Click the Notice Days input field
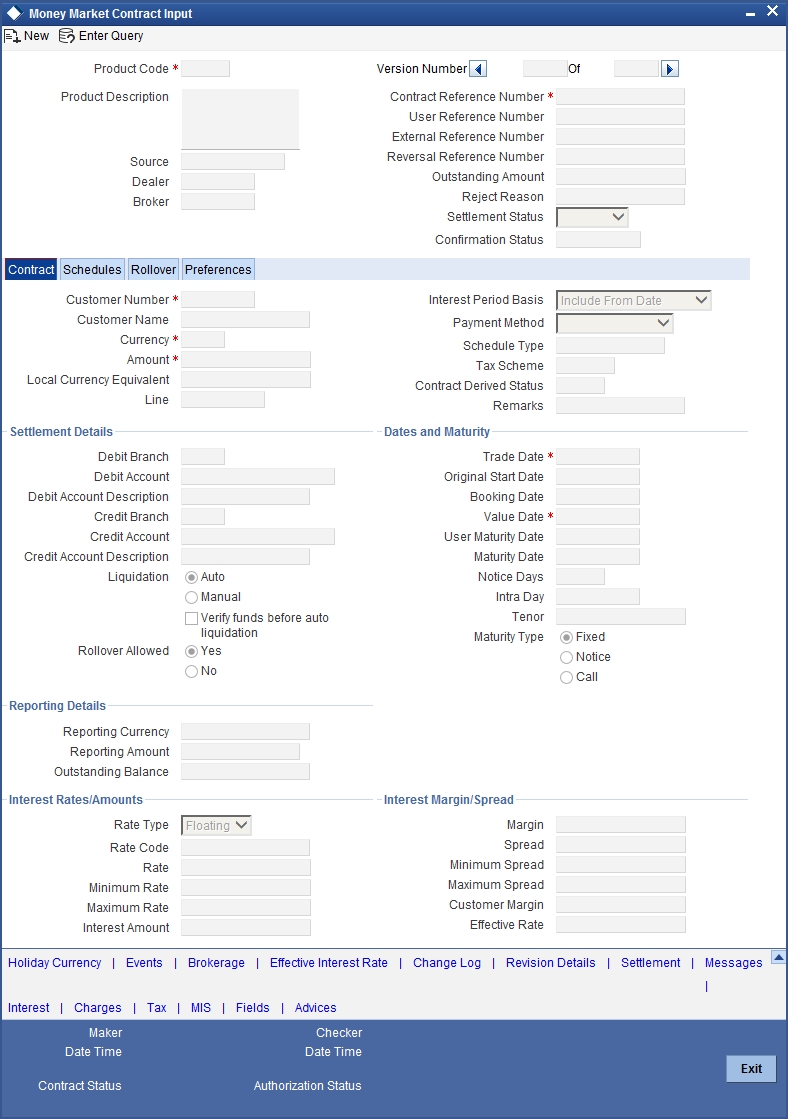 coord(580,577)
